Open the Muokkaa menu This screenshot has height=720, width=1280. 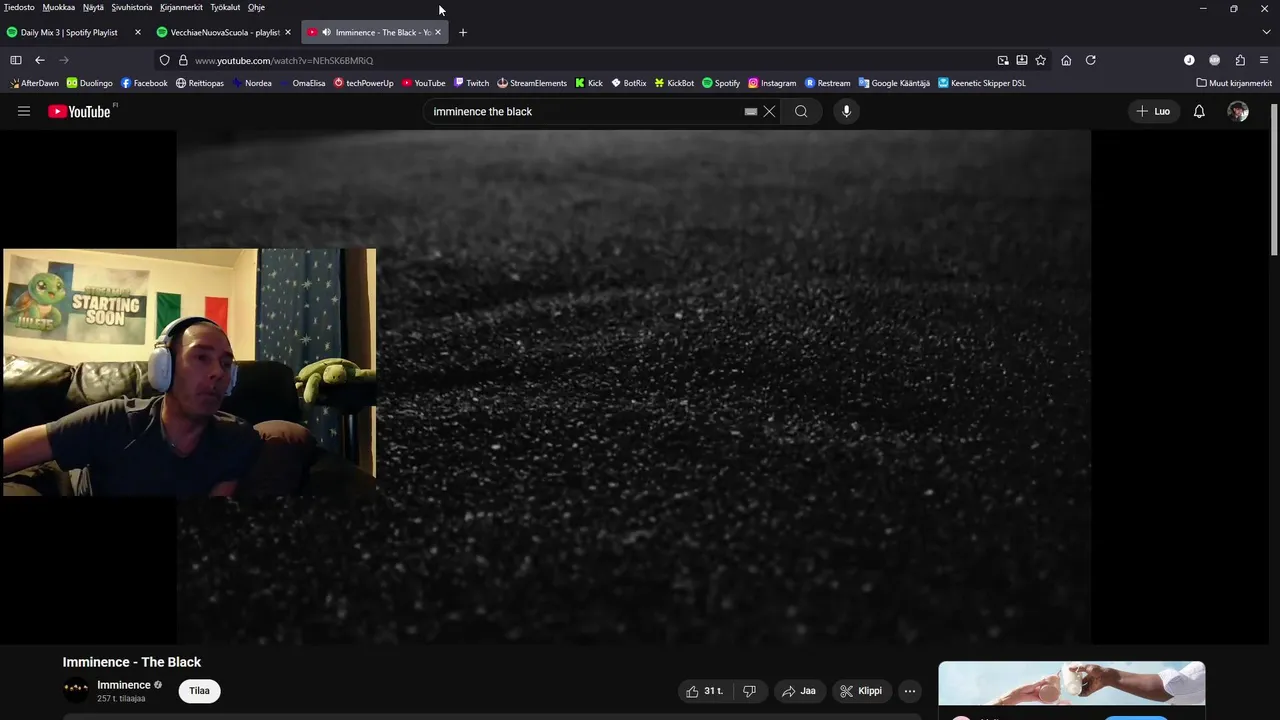tap(59, 7)
